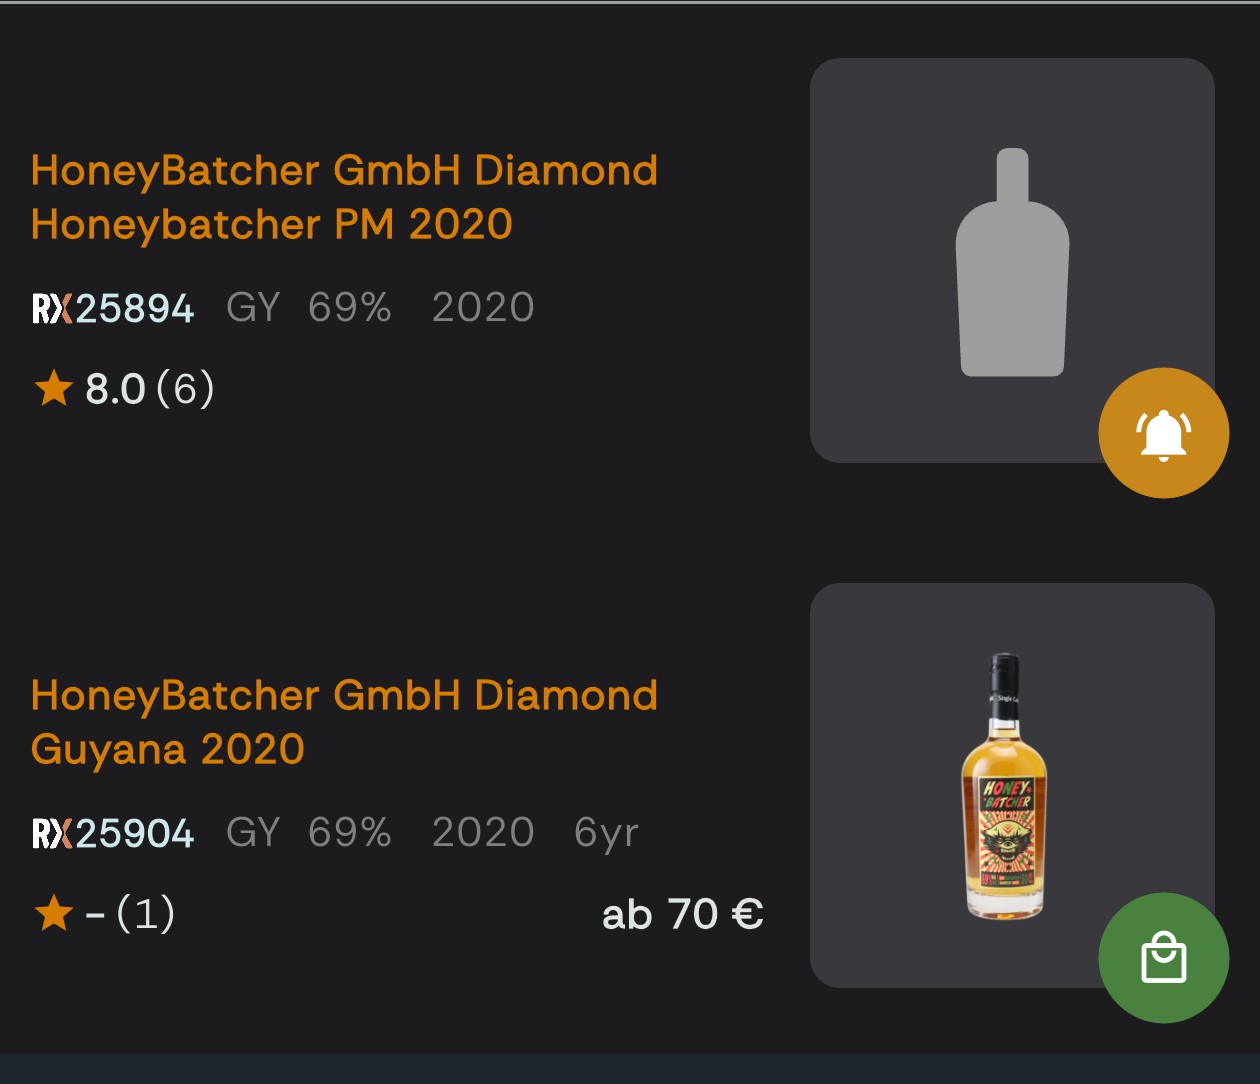Click the star icon on the Guyana 2020 entry

(x=54, y=913)
